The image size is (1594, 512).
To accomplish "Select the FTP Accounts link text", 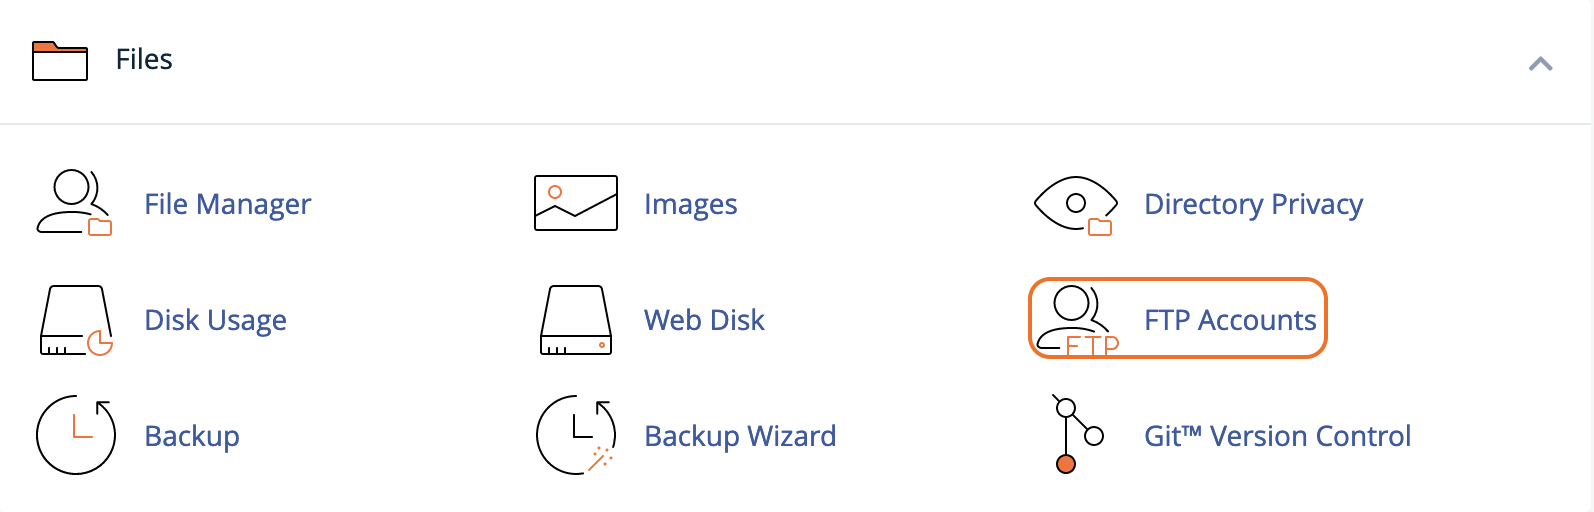I will tap(1231, 320).
